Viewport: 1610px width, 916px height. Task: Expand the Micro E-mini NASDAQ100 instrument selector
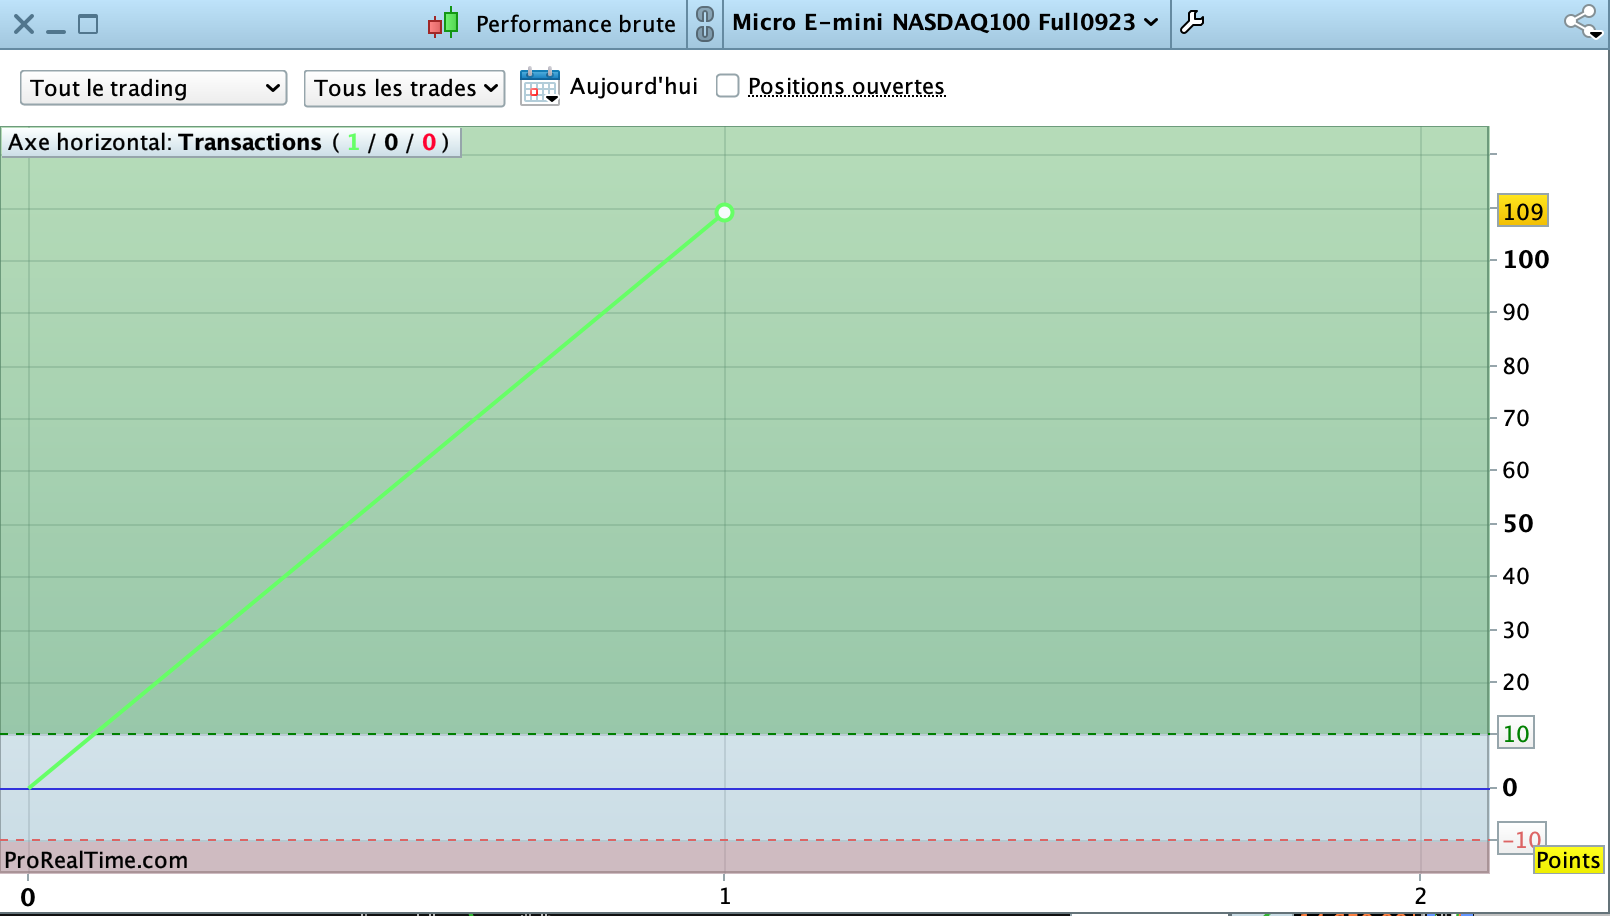[x=945, y=22]
